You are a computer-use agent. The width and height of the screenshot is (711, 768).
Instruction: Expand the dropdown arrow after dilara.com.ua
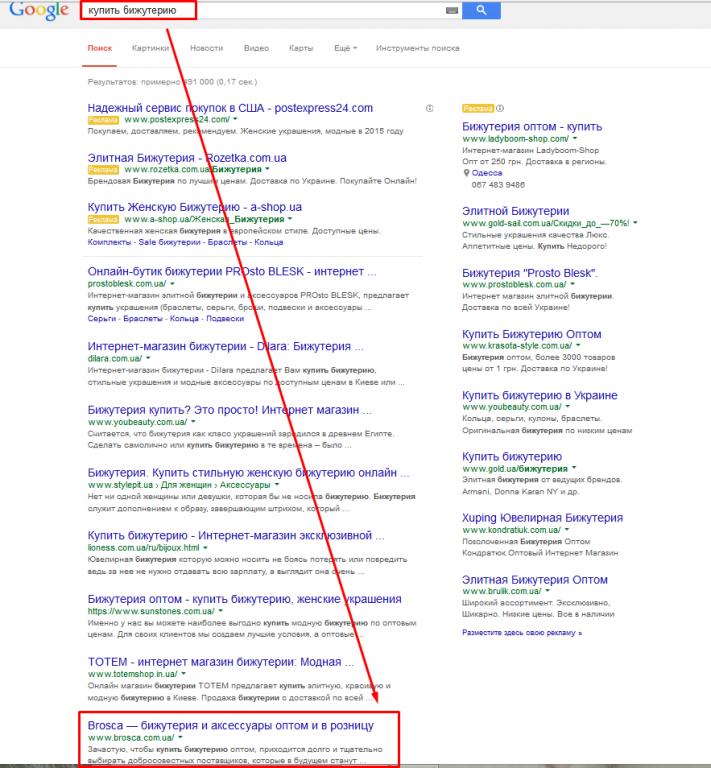pyautogui.click(x=148, y=358)
